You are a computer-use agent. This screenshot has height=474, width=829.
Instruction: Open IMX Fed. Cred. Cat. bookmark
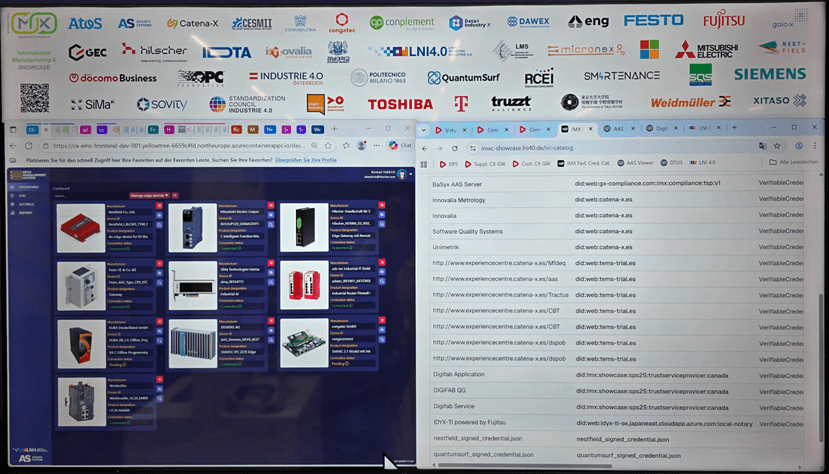click(583, 163)
